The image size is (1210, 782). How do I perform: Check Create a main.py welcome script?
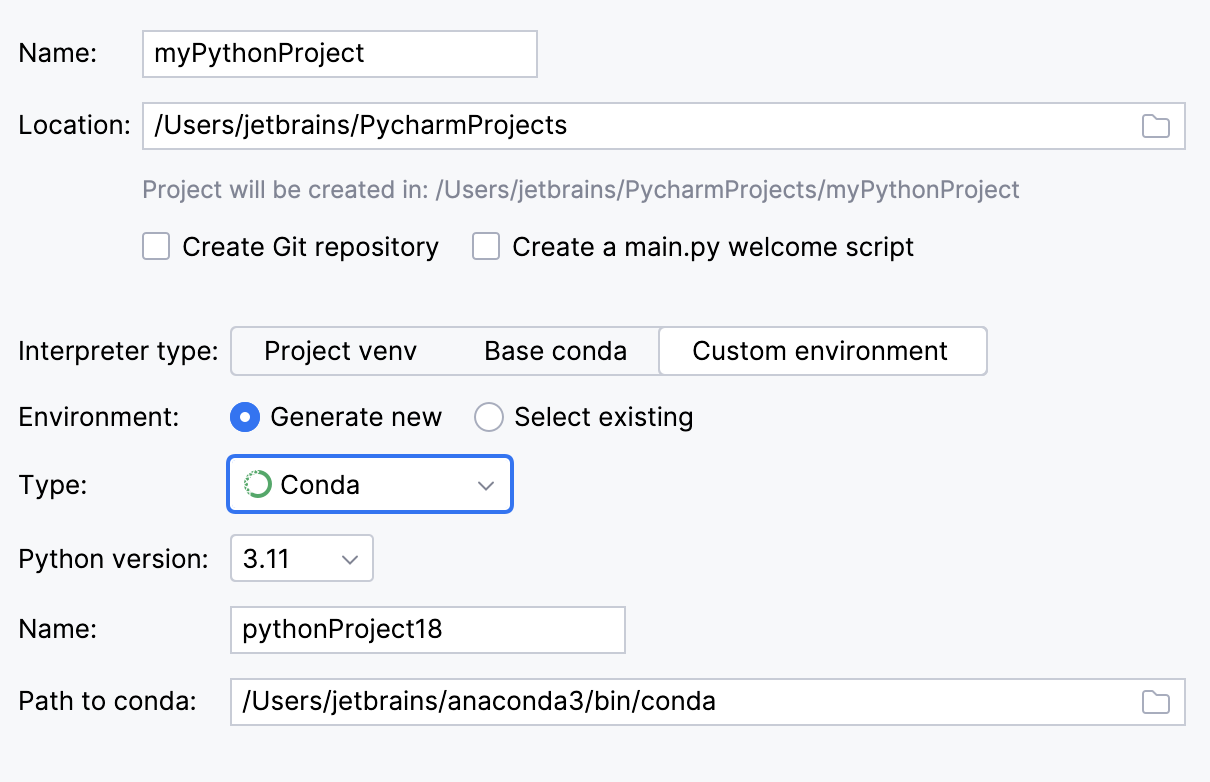click(486, 247)
